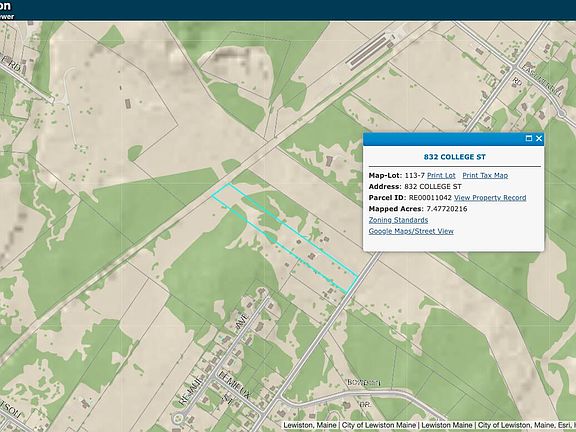Image resolution: width=576 pixels, height=432 pixels.
Task: Open the Print Lot link
Action: pos(441,176)
